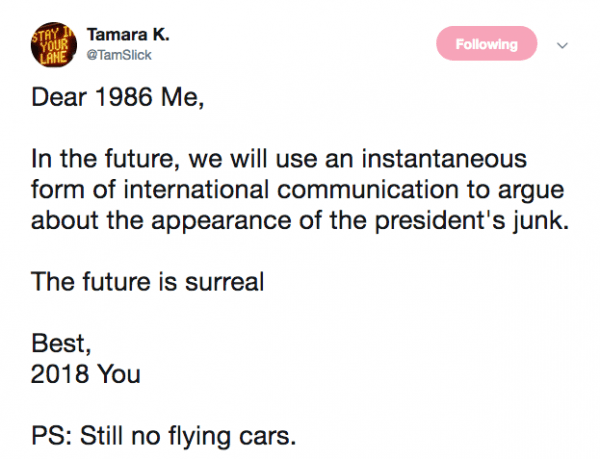The width and height of the screenshot is (600, 459).
Task: Click the signature "2018 You"
Action: click(x=87, y=376)
